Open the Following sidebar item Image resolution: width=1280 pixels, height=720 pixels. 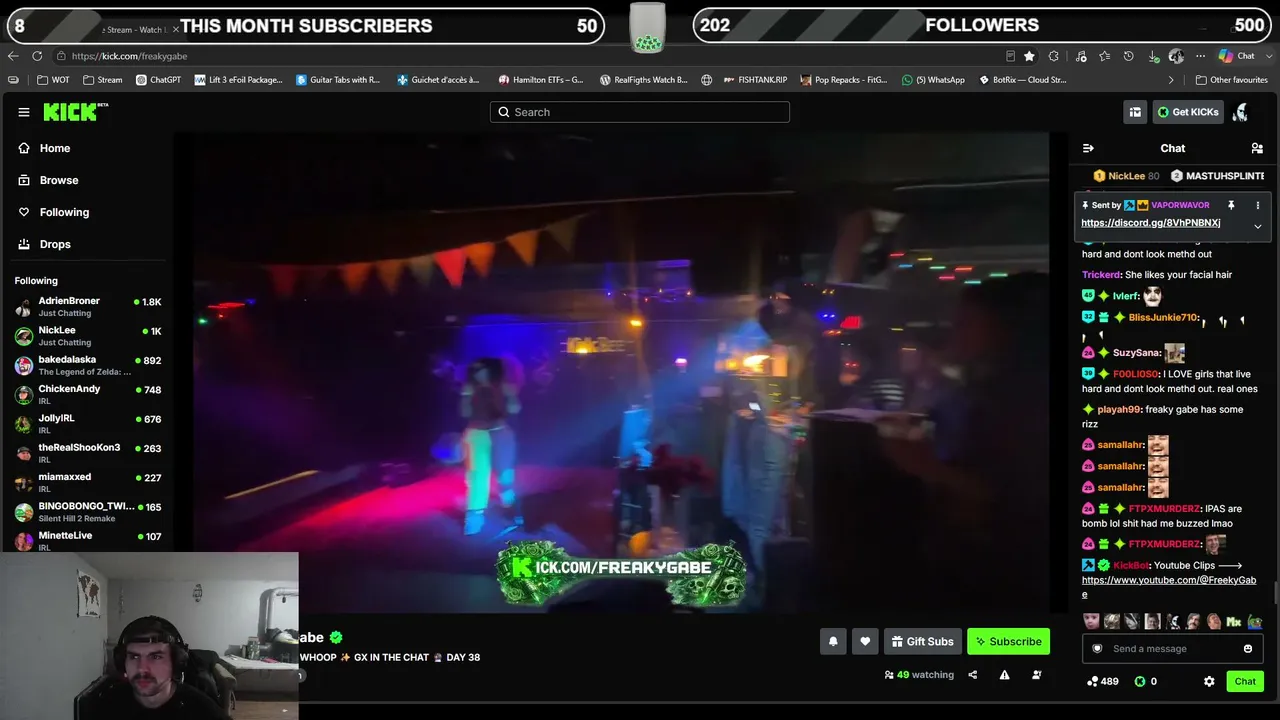pyautogui.click(x=54, y=212)
